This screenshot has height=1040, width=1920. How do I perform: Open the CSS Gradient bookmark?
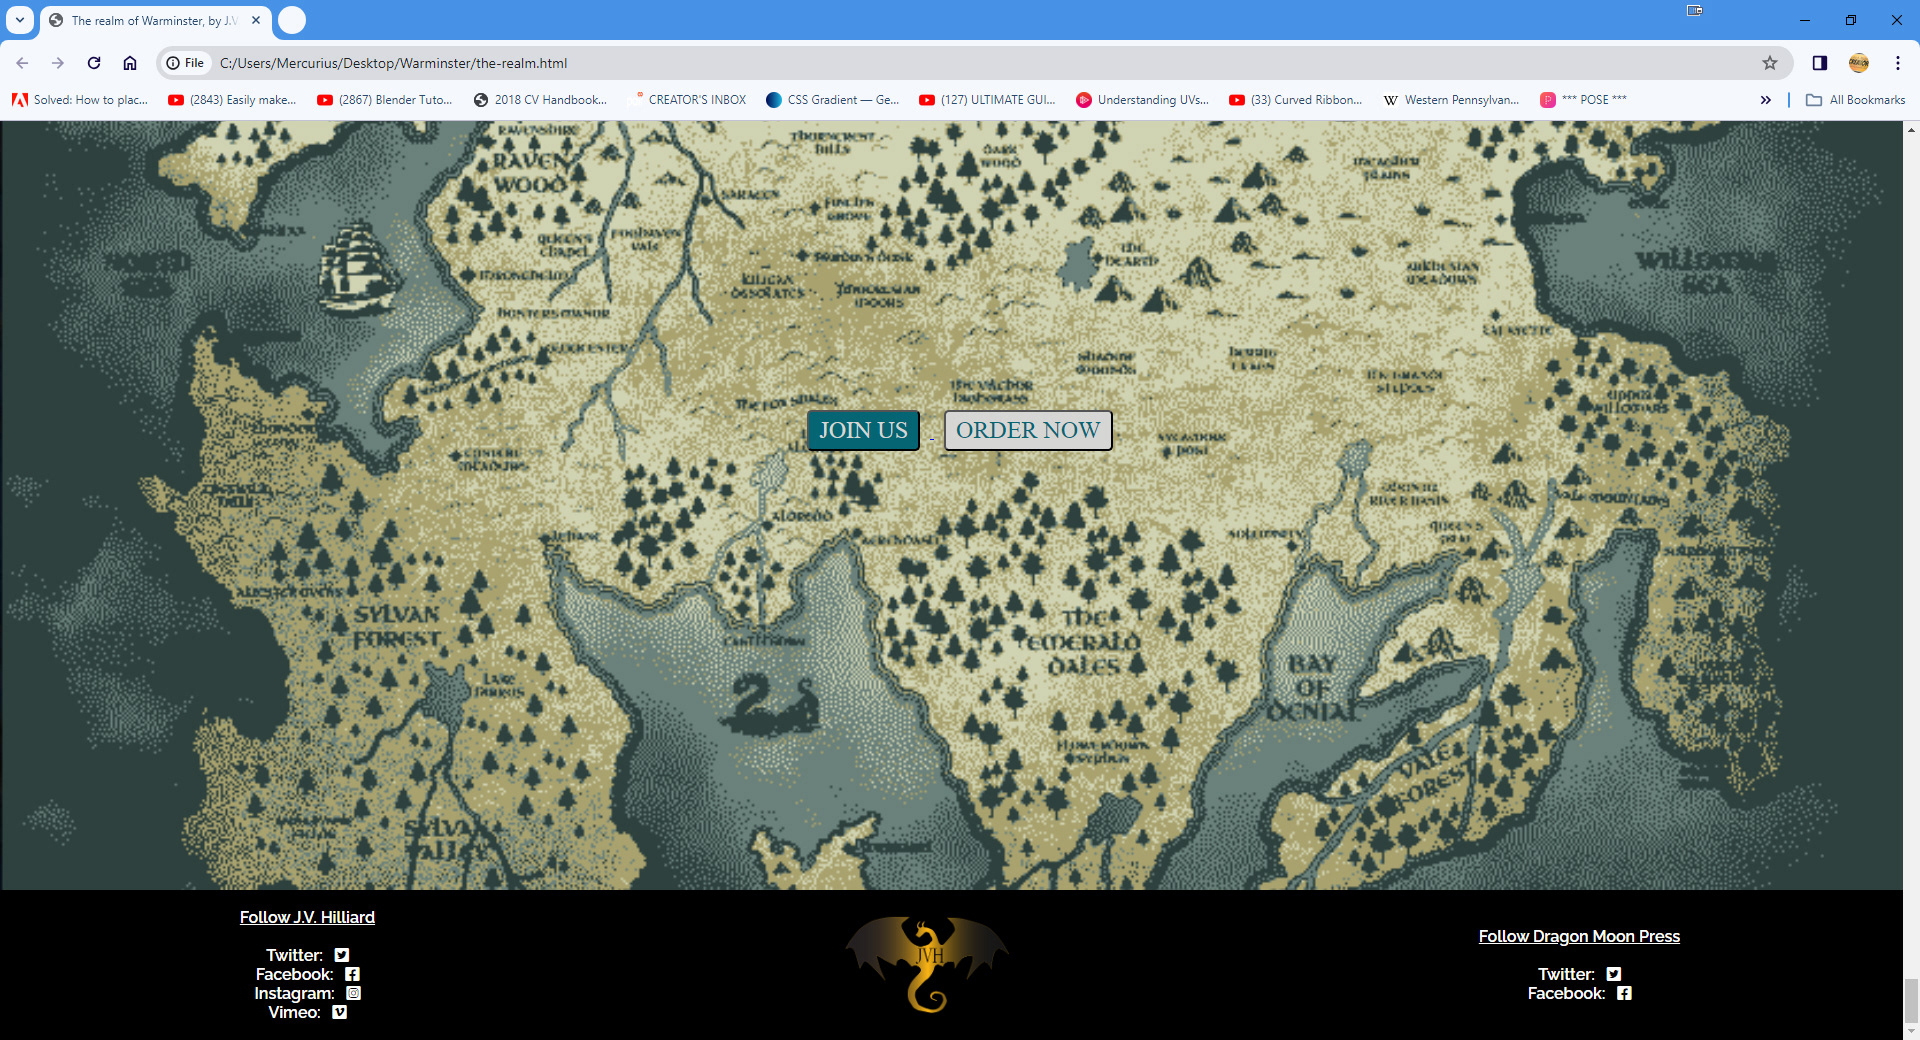(x=833, y=100)
